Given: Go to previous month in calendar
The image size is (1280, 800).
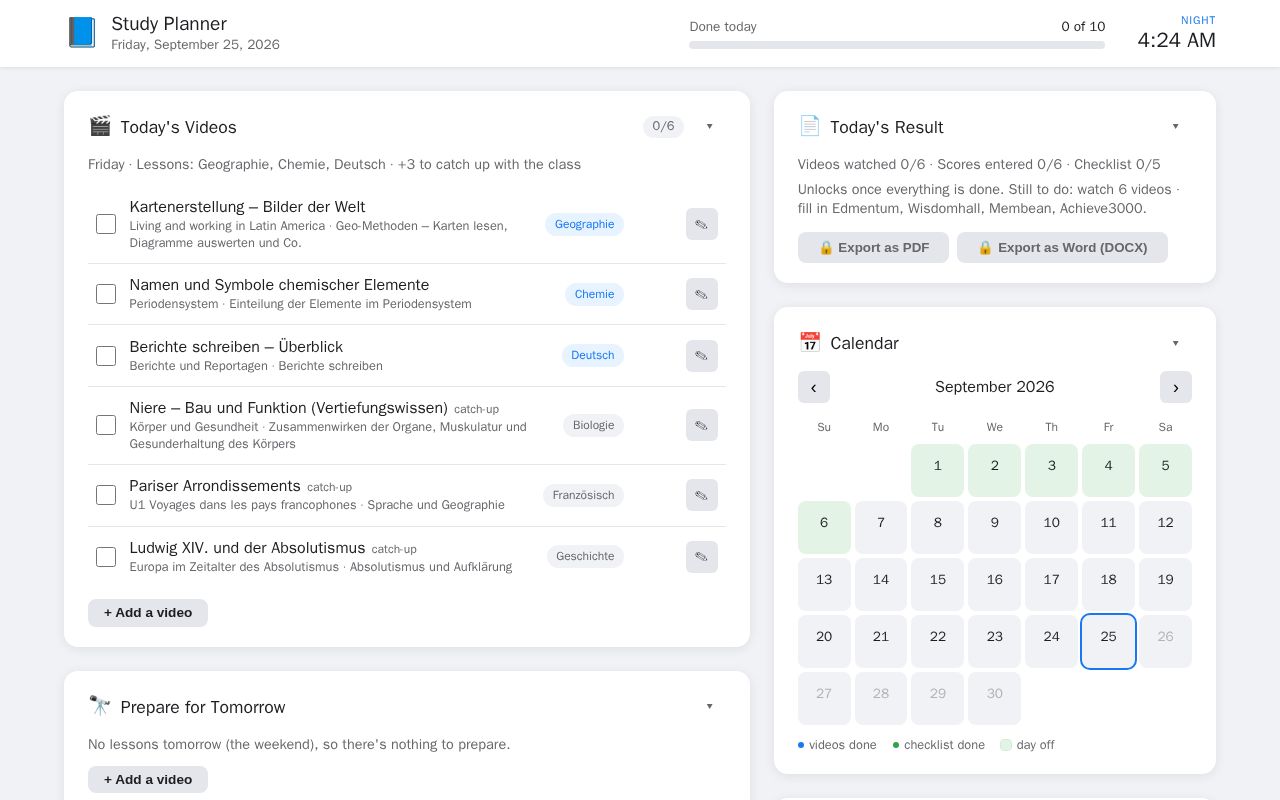Looking at the screenshot, I should (814, 387).
